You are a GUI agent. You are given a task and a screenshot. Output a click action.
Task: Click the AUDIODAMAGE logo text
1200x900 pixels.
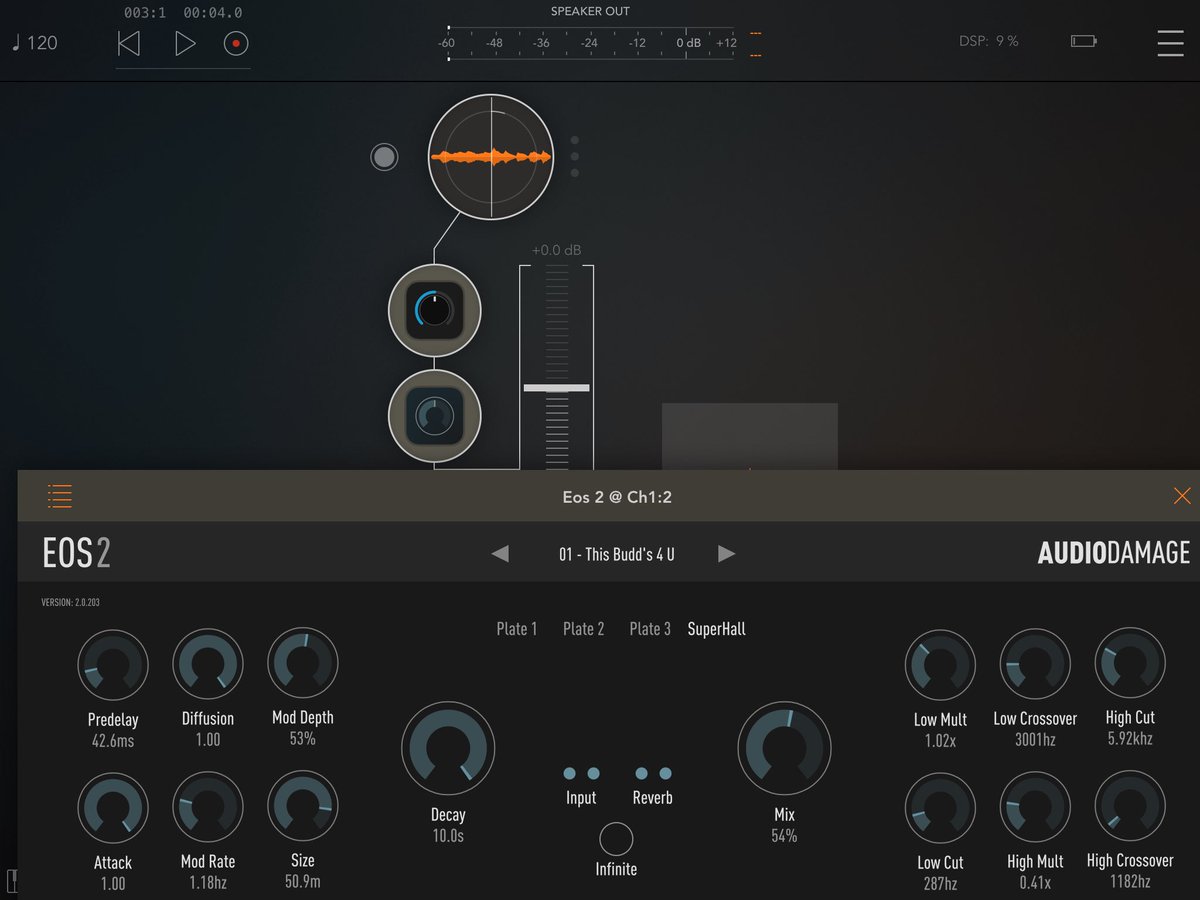1113,552
